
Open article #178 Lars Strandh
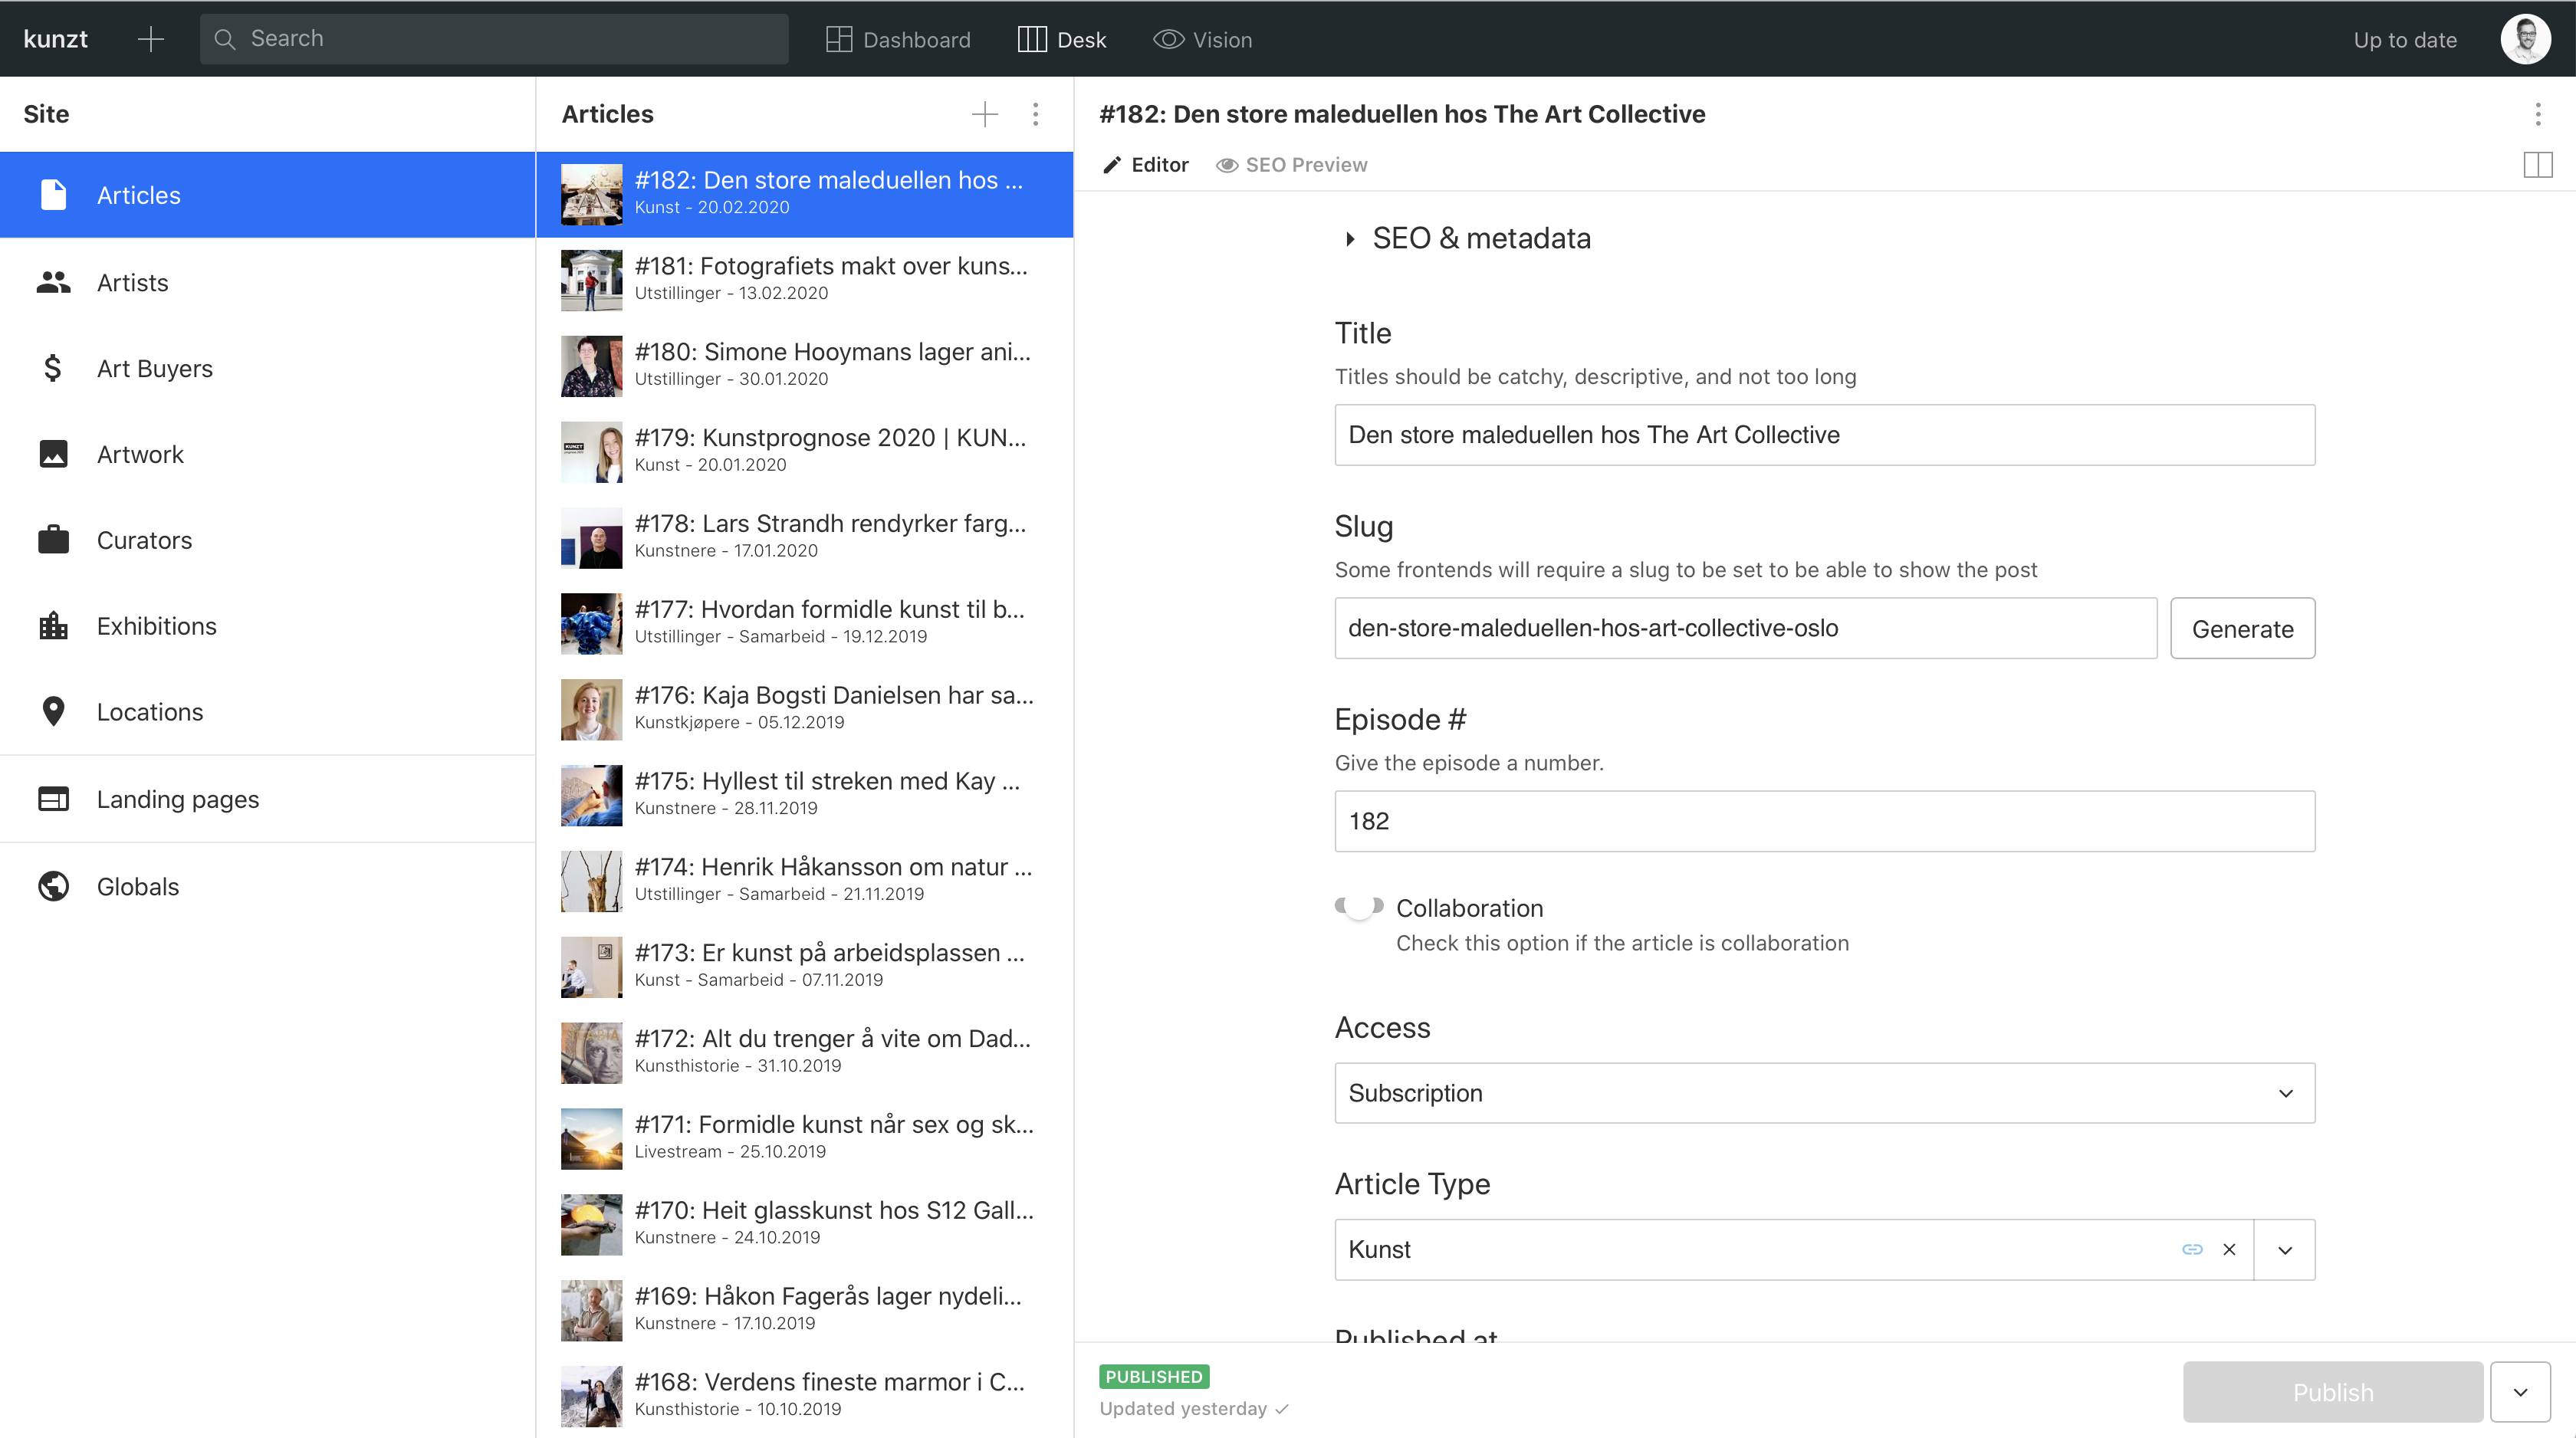pyautogui.click(x=804, y=538)
